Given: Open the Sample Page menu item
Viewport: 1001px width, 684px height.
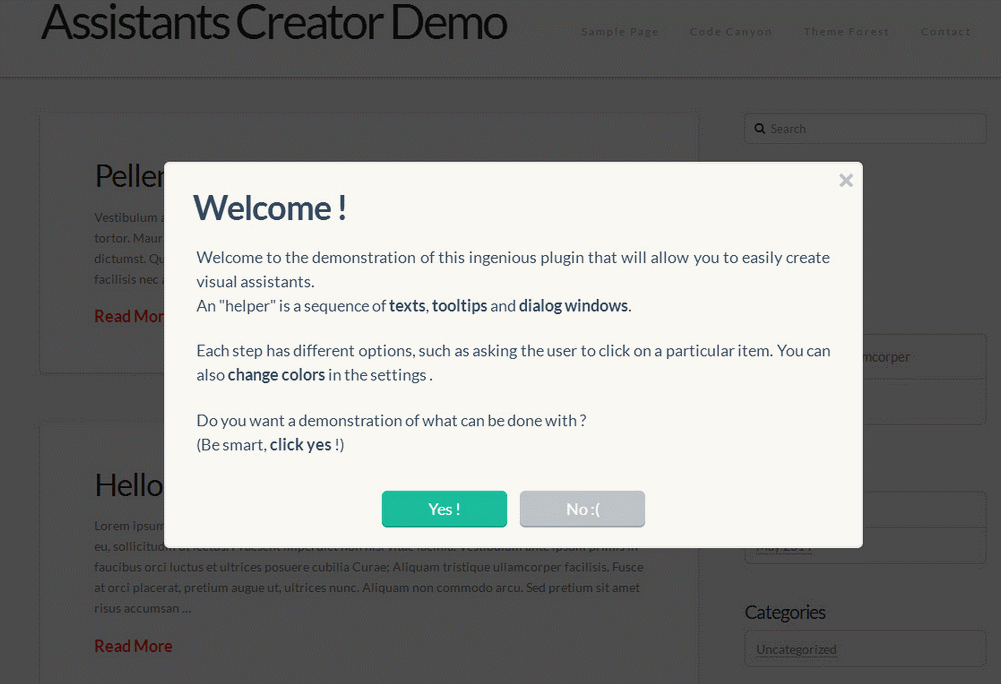Looking at the screenshot, I should [619, 32].
